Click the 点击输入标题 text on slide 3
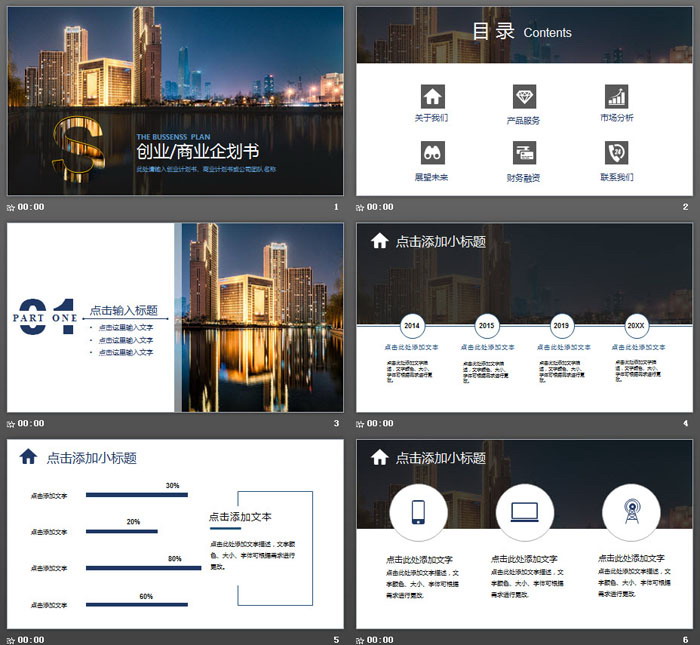The image size is (700, 645). point(124,310)
